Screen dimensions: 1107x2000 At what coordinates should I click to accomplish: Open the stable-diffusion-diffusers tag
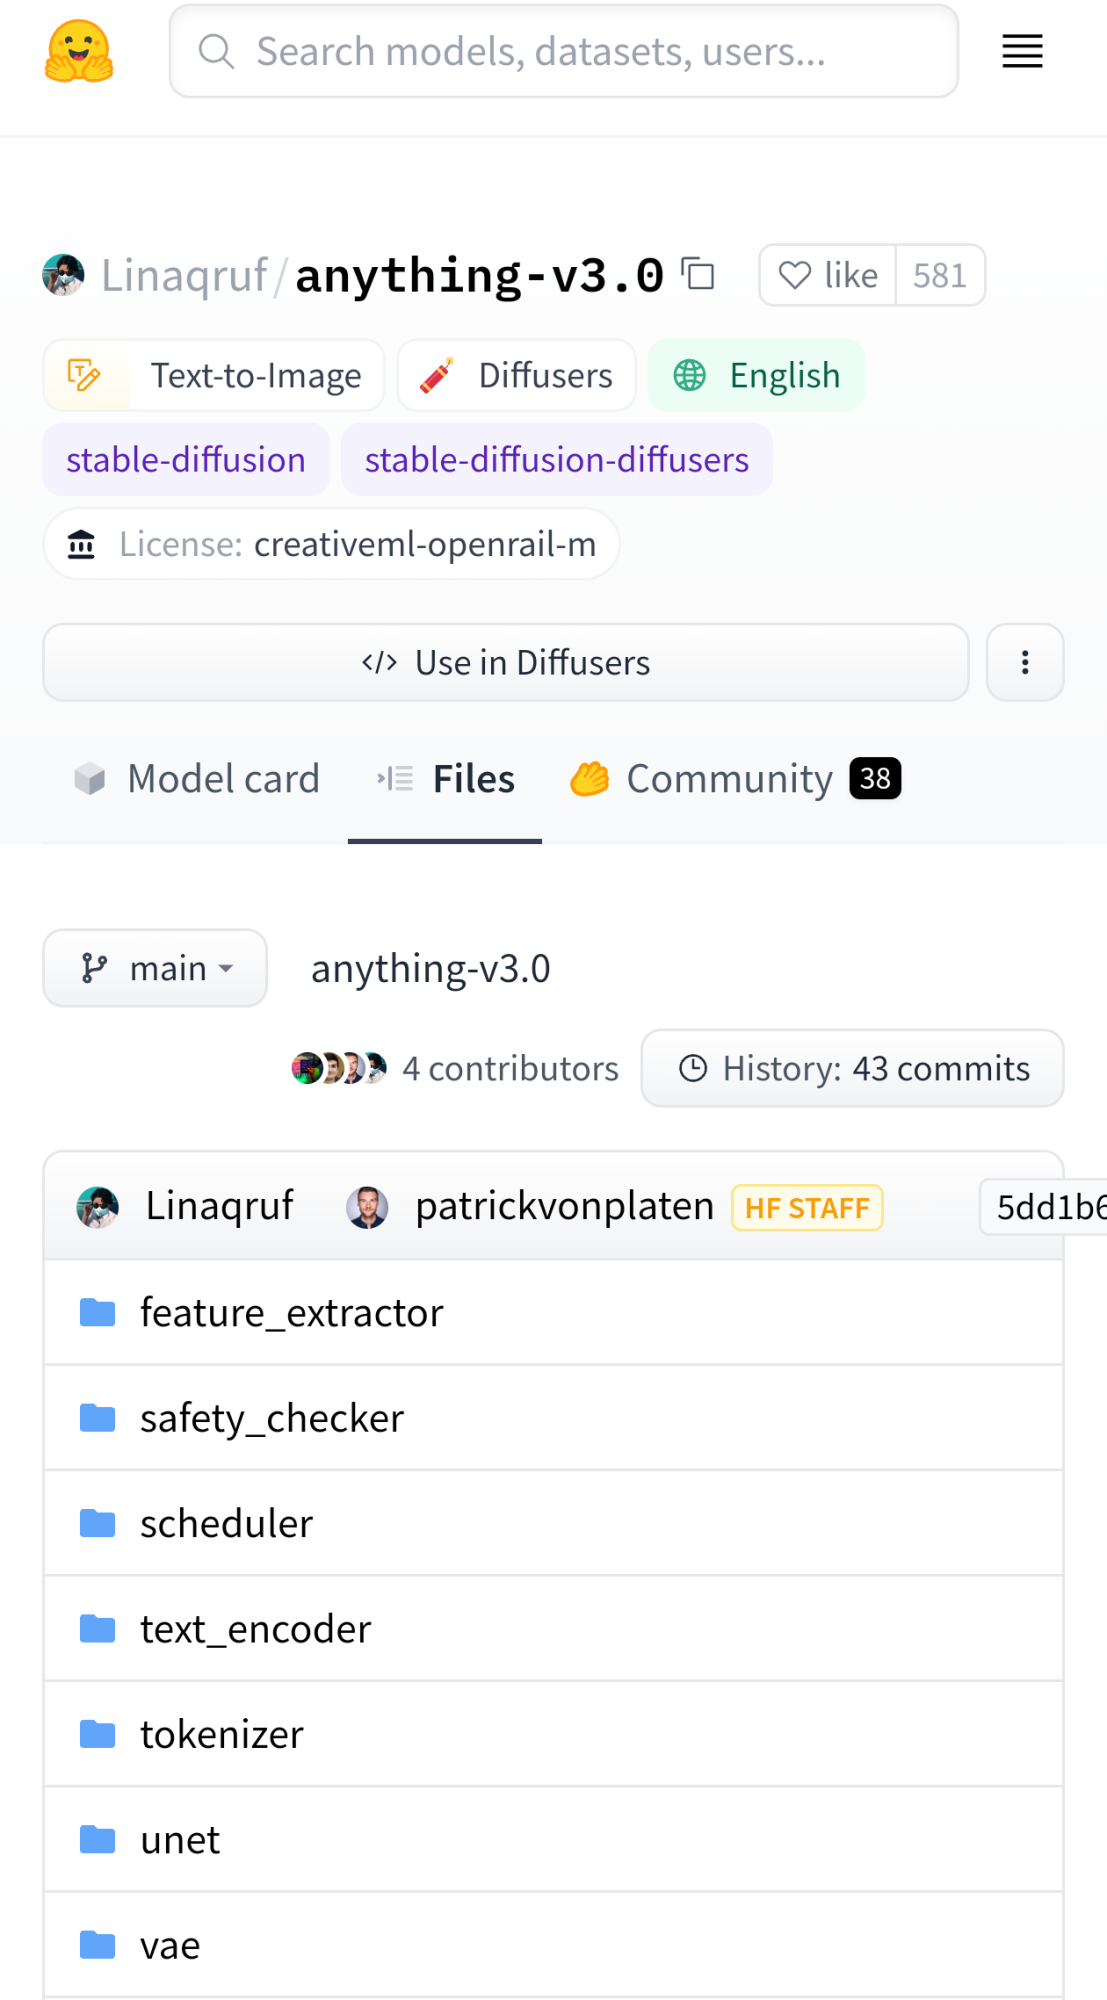point(557,459)
